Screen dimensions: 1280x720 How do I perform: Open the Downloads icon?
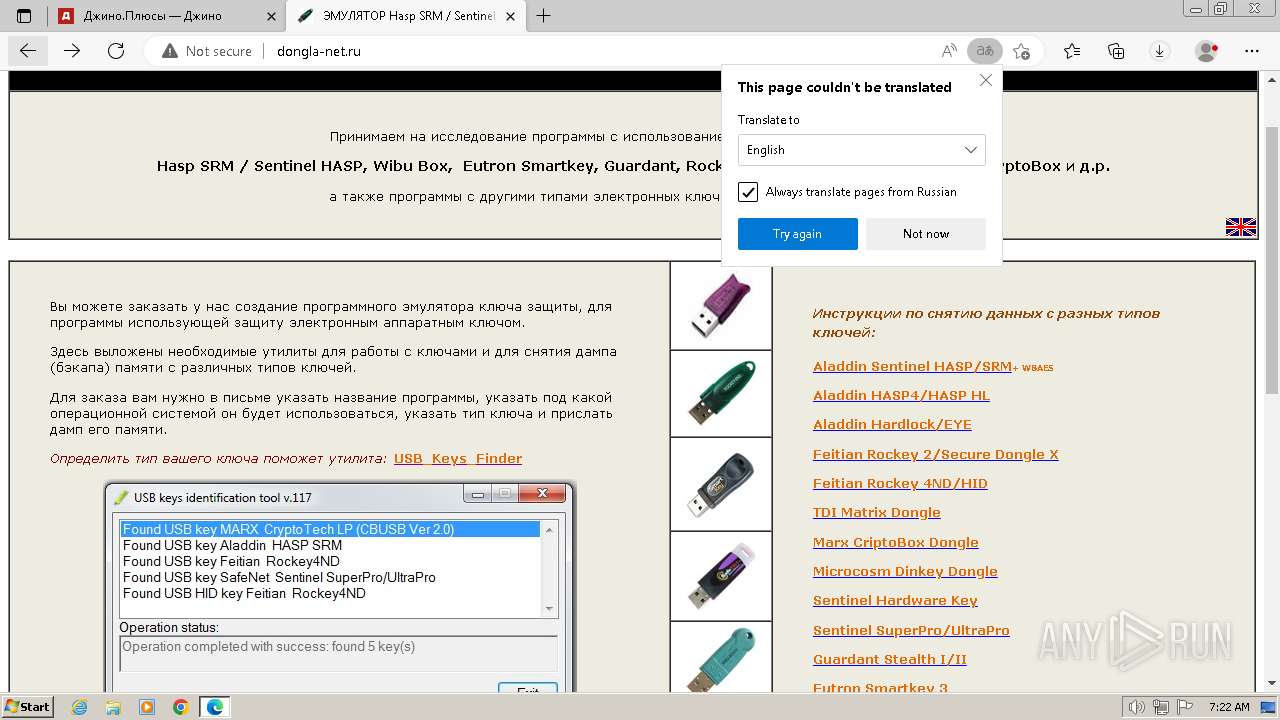[x=1160, y=51]
